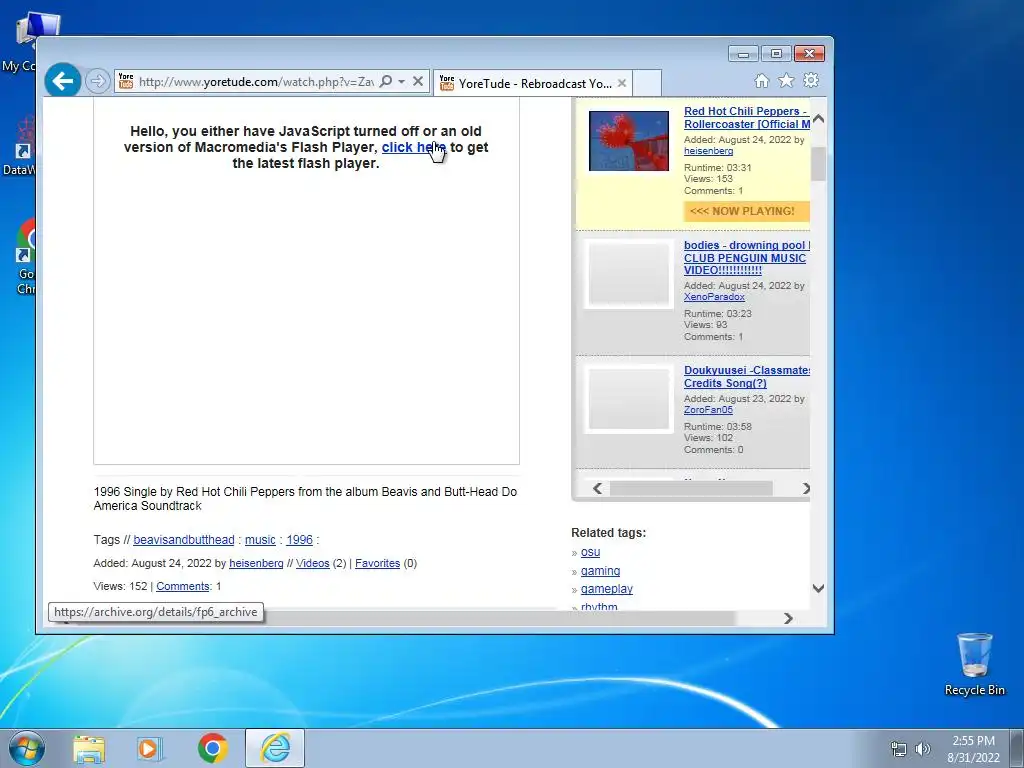Open the osu related tag

(590, 552)
